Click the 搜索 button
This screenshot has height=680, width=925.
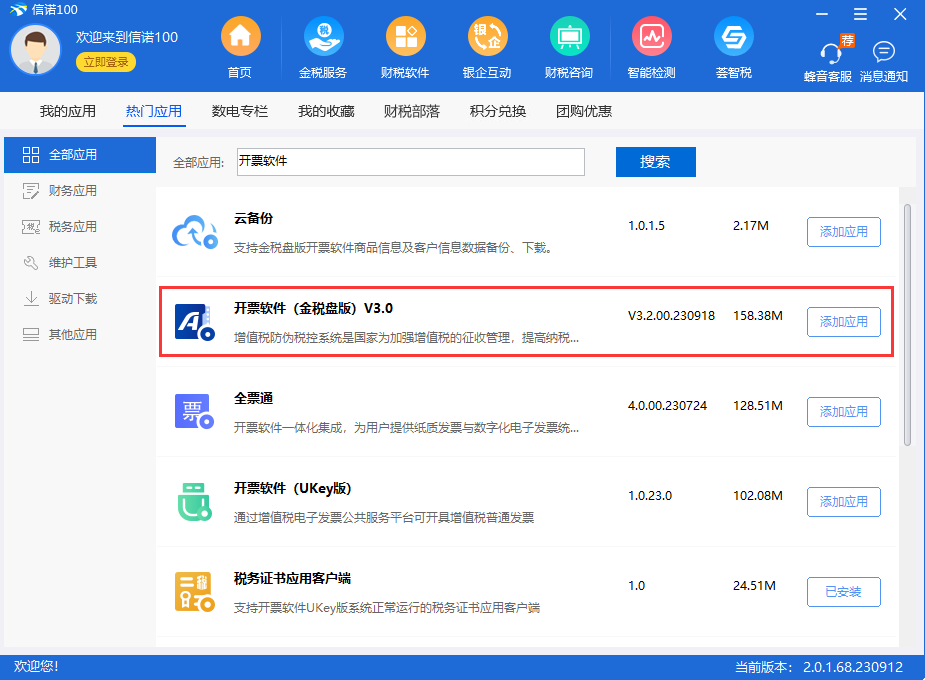(655, 162)
